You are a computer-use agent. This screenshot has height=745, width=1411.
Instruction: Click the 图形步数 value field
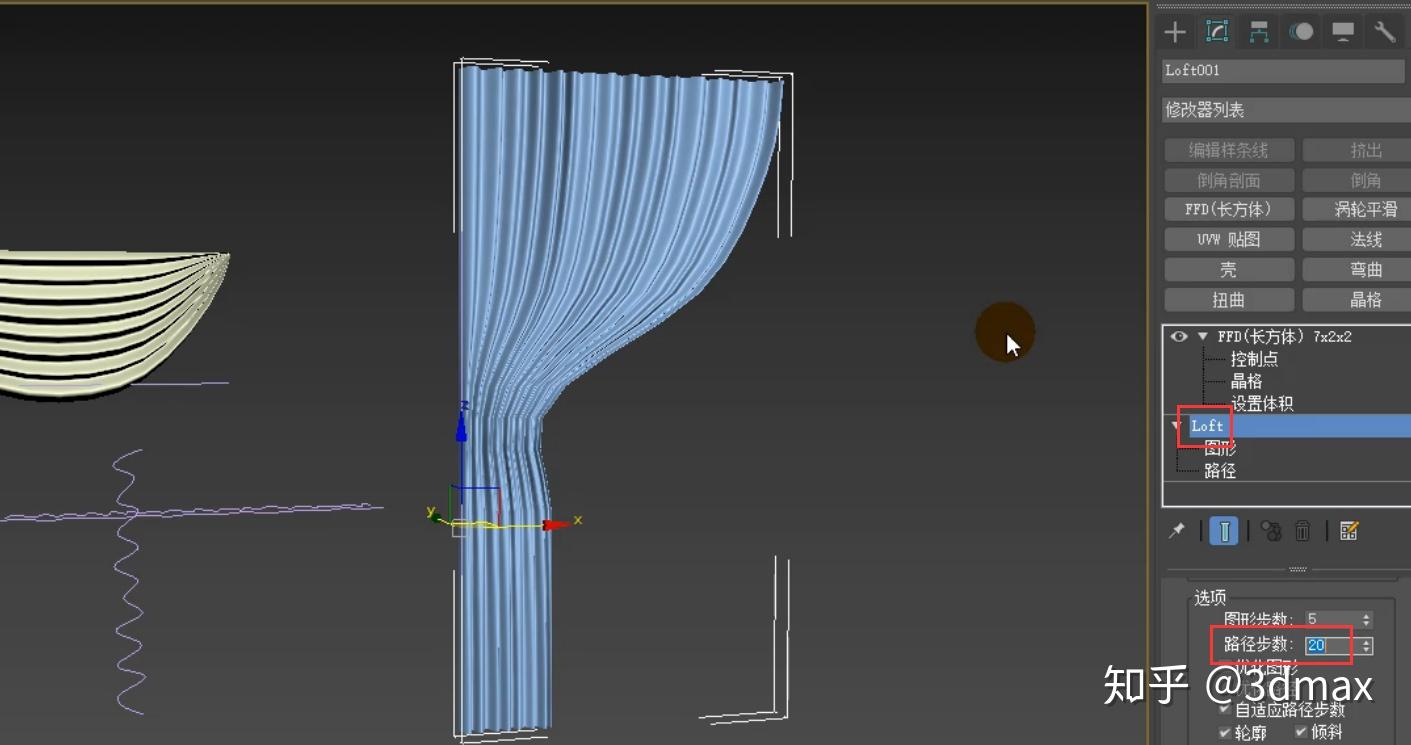[1331, 620]
